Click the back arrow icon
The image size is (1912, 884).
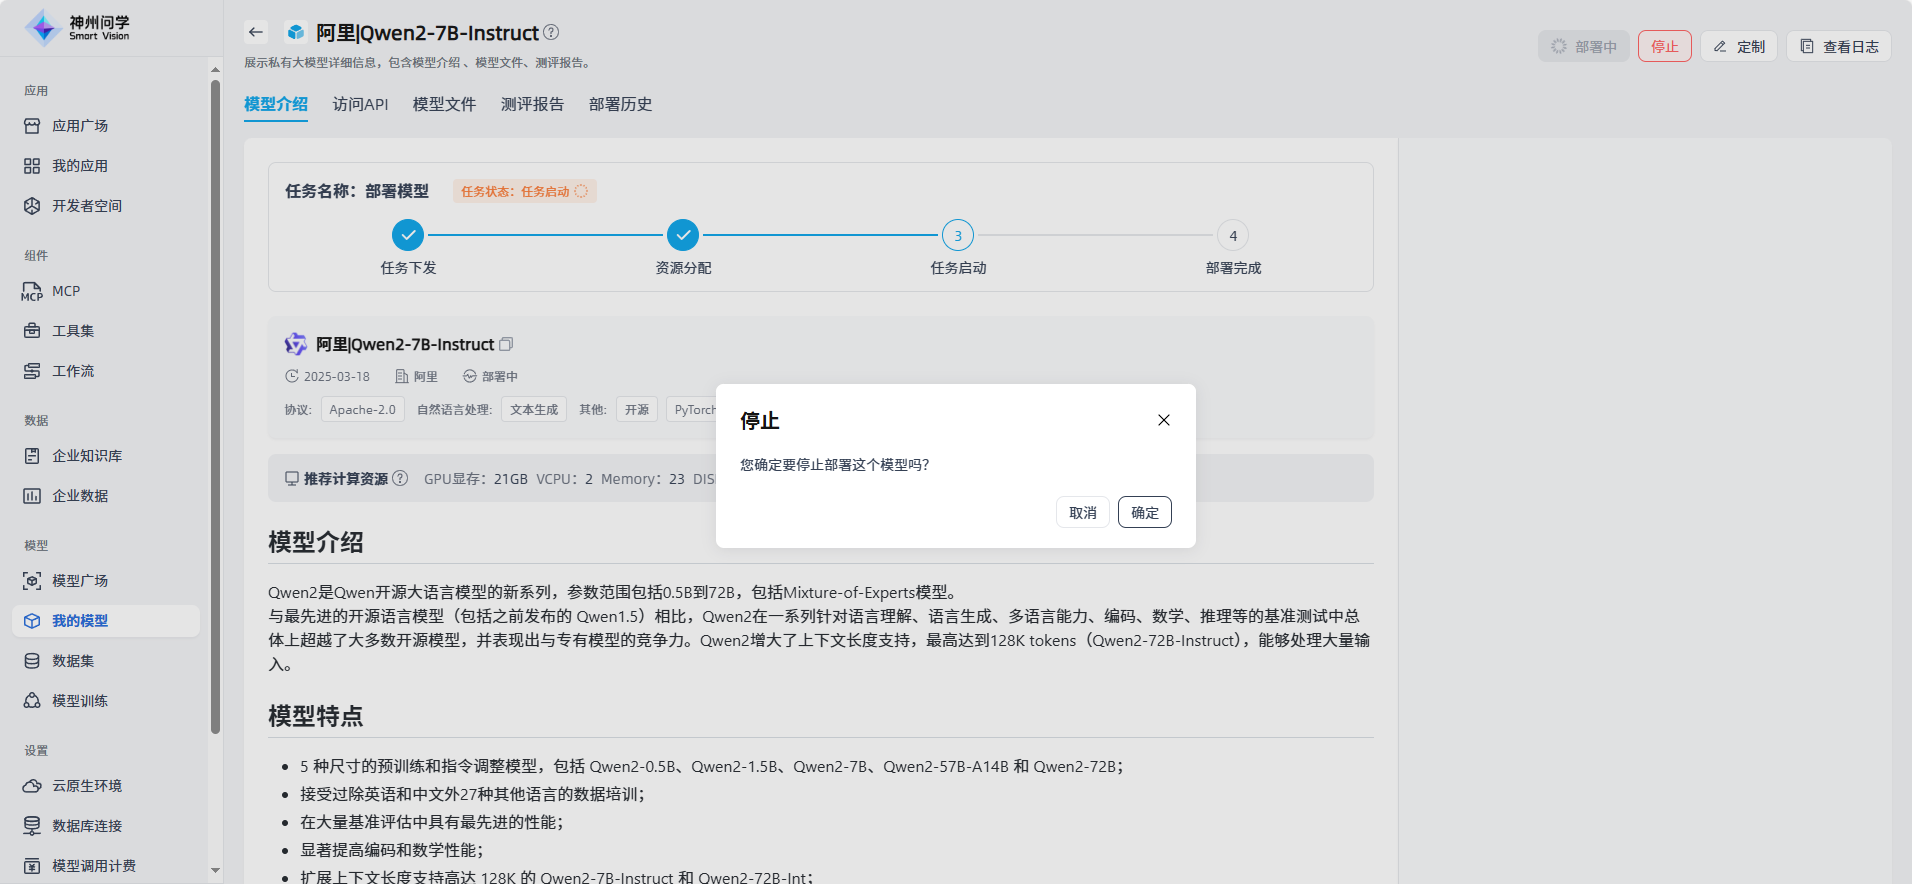pos(256,32)
